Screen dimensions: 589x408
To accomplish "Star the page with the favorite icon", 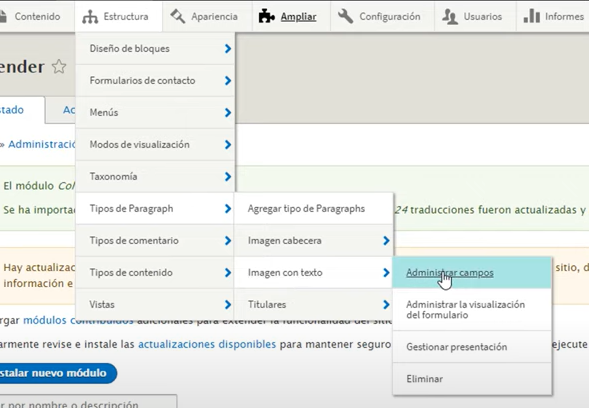I will (x=59, y=67).
